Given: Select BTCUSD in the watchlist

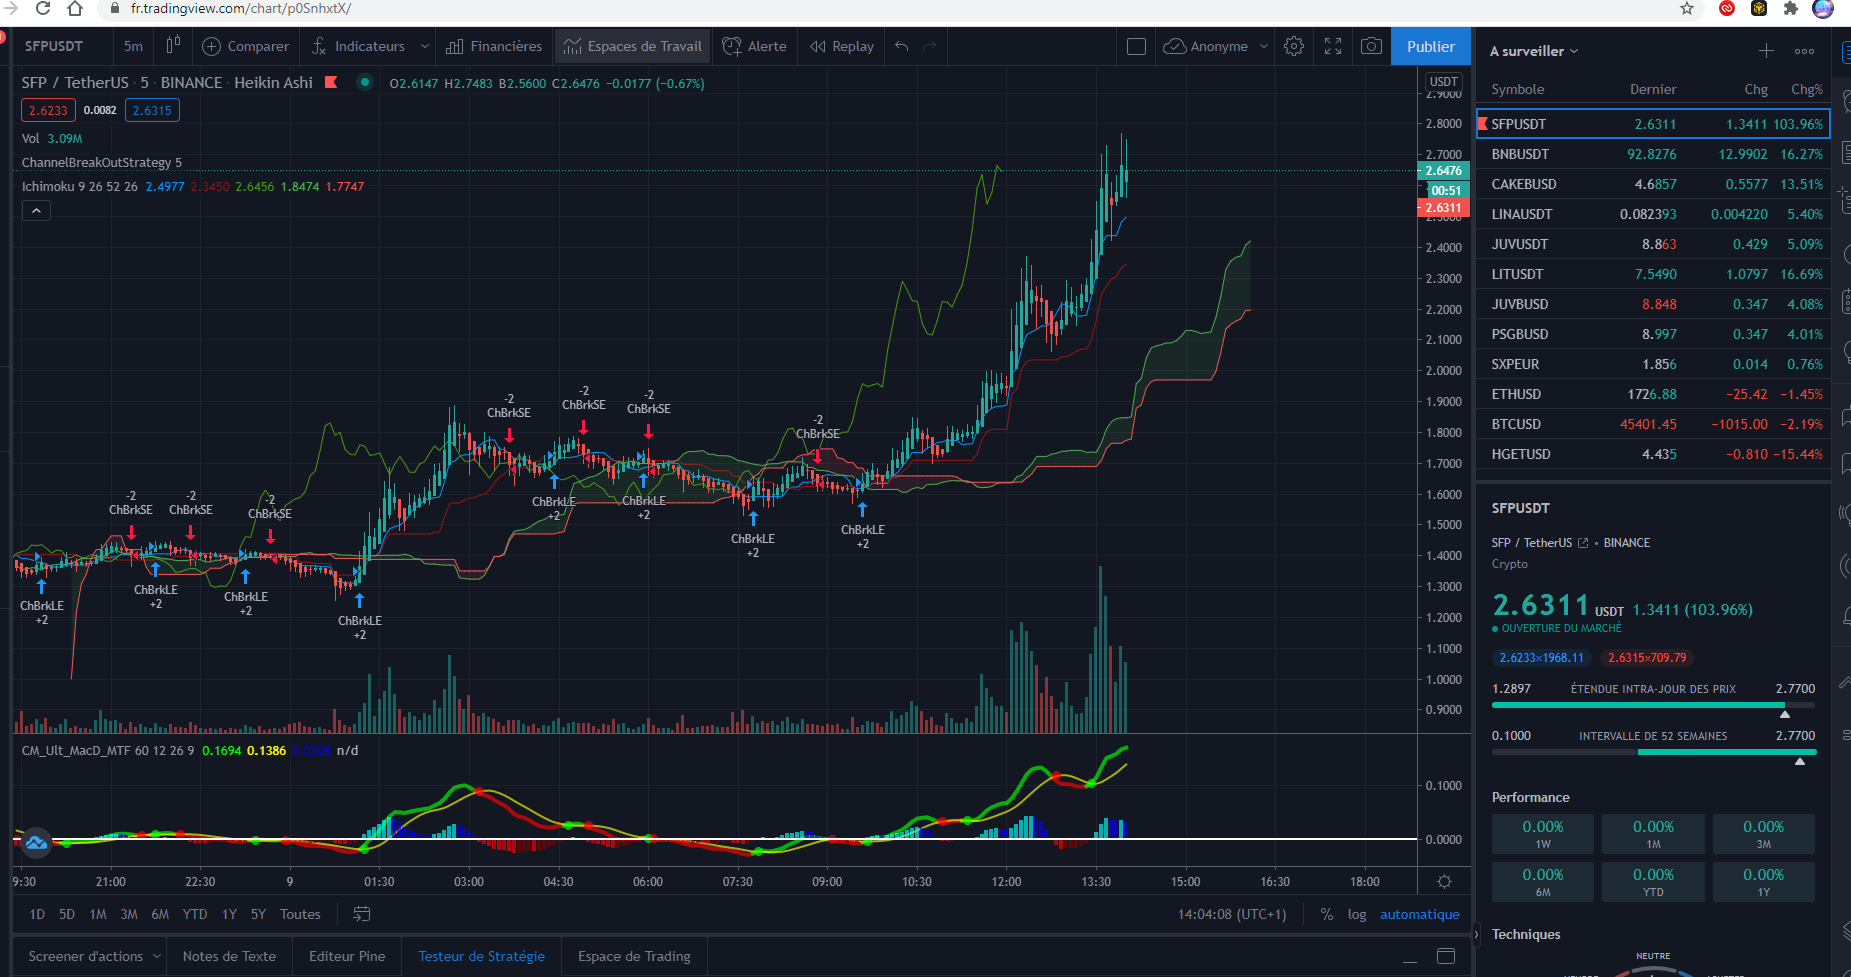Looking at the screenshot, I should [1653, 424].
